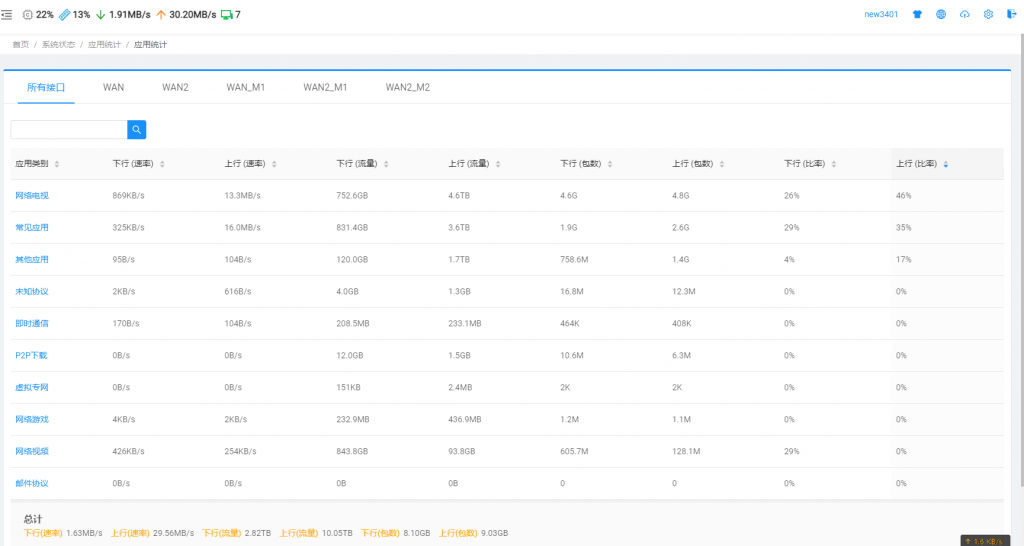
Task: Click the new3401 username link
Action: 881,14
